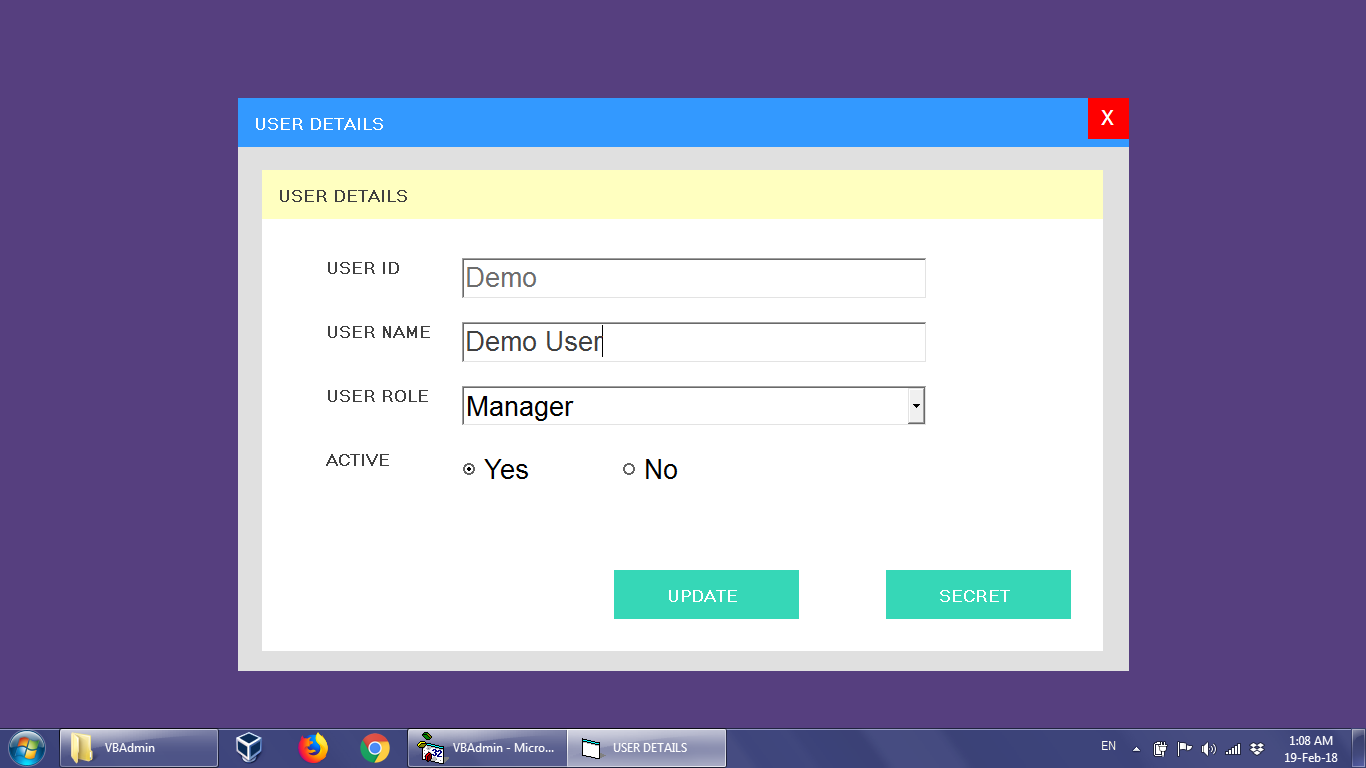This screenshot has height=768, width=1366.
Task: Click the power plug tray icon
Action: pos(1160,748)
